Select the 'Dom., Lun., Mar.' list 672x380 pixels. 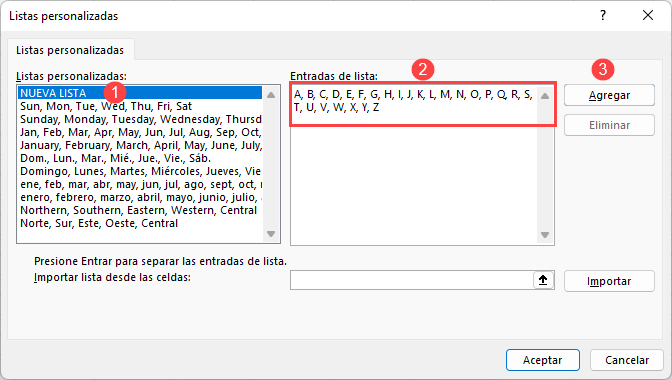point(140,158)
